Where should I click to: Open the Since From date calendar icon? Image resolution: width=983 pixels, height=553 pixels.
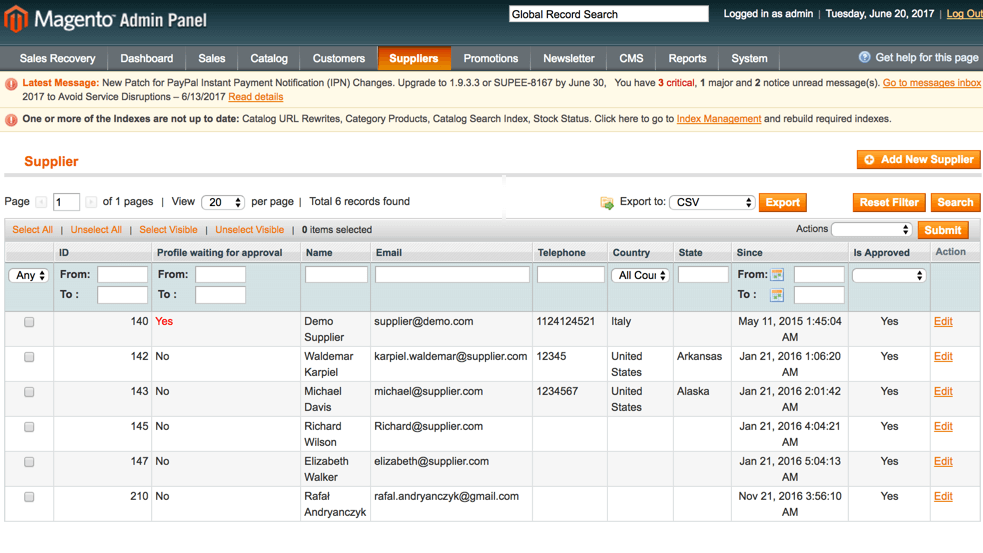pos(777,275)
